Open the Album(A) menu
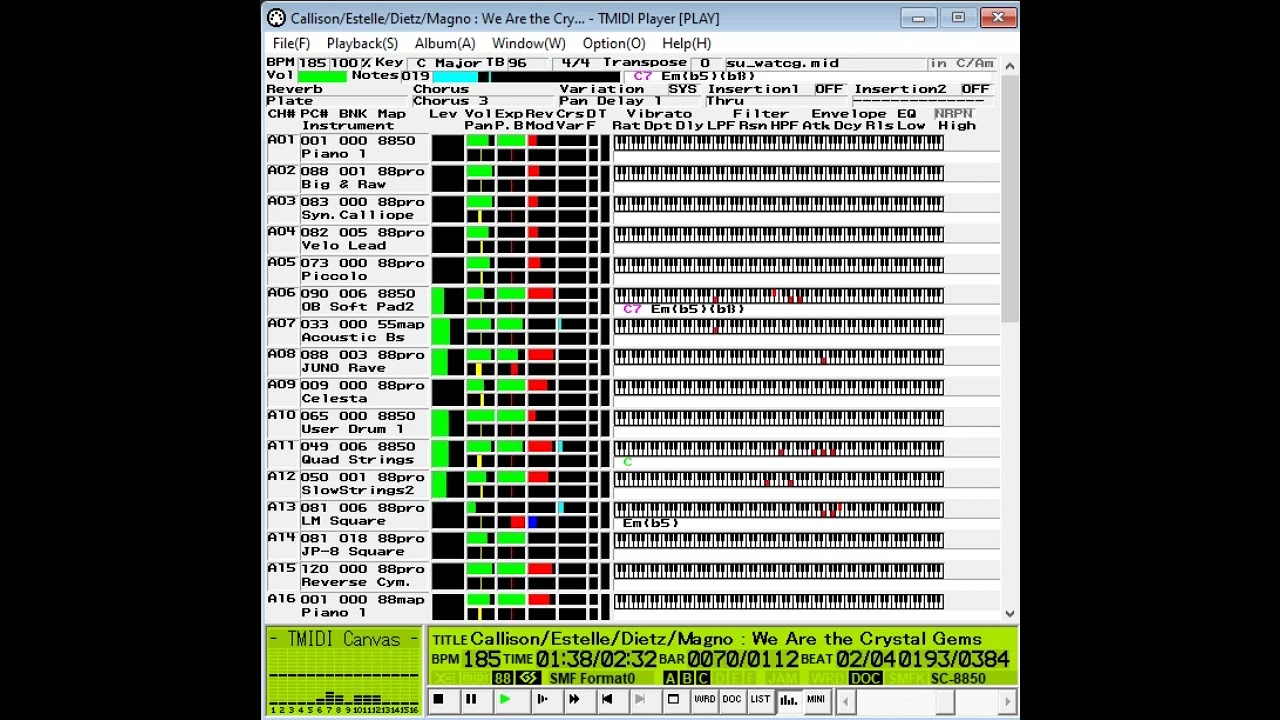The height and width of the screenshot is (720, 1280). 445,43
